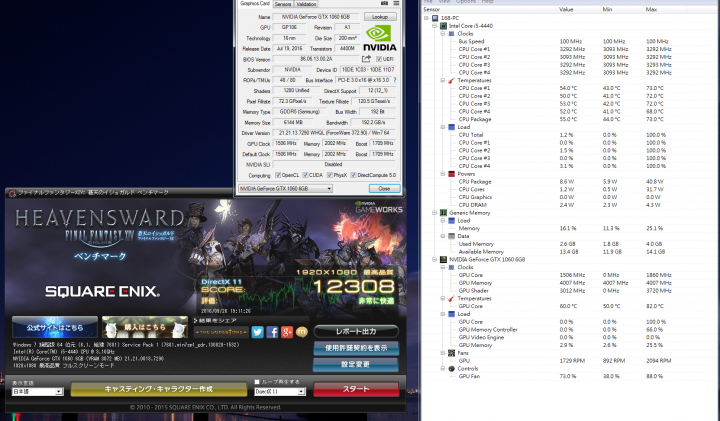Collapse the CPU Clocks node
This screenshot has width=720, height=421.
click(443, 34)
